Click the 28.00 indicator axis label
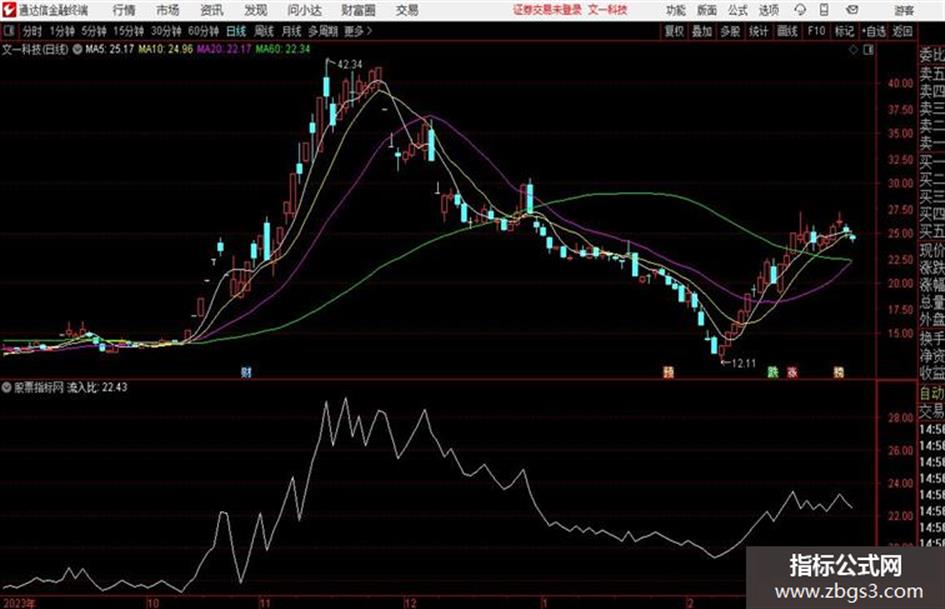 click(900, 418)
